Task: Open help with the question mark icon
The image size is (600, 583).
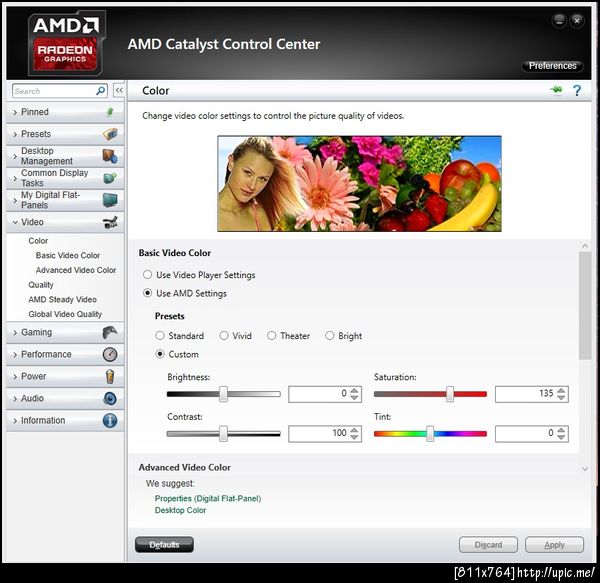Action: tap(577, 91)
